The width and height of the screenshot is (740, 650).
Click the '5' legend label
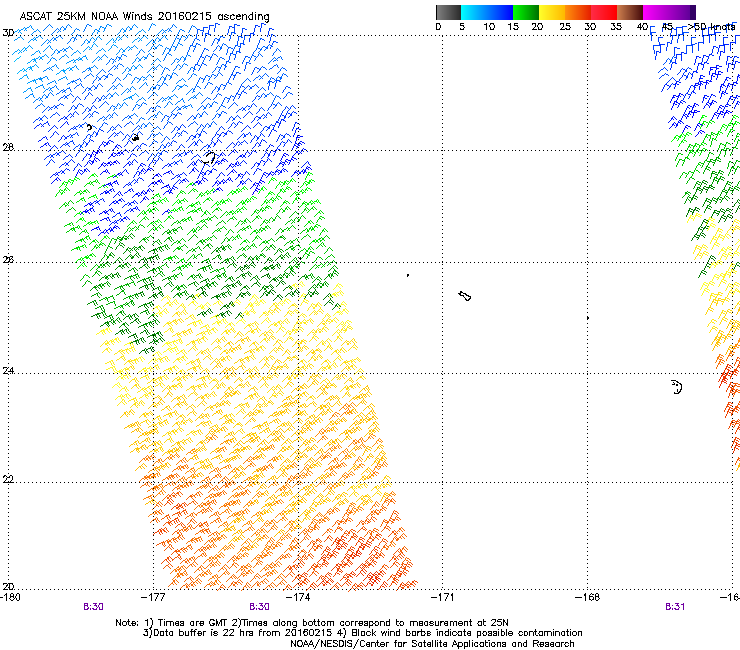(462, 27)
